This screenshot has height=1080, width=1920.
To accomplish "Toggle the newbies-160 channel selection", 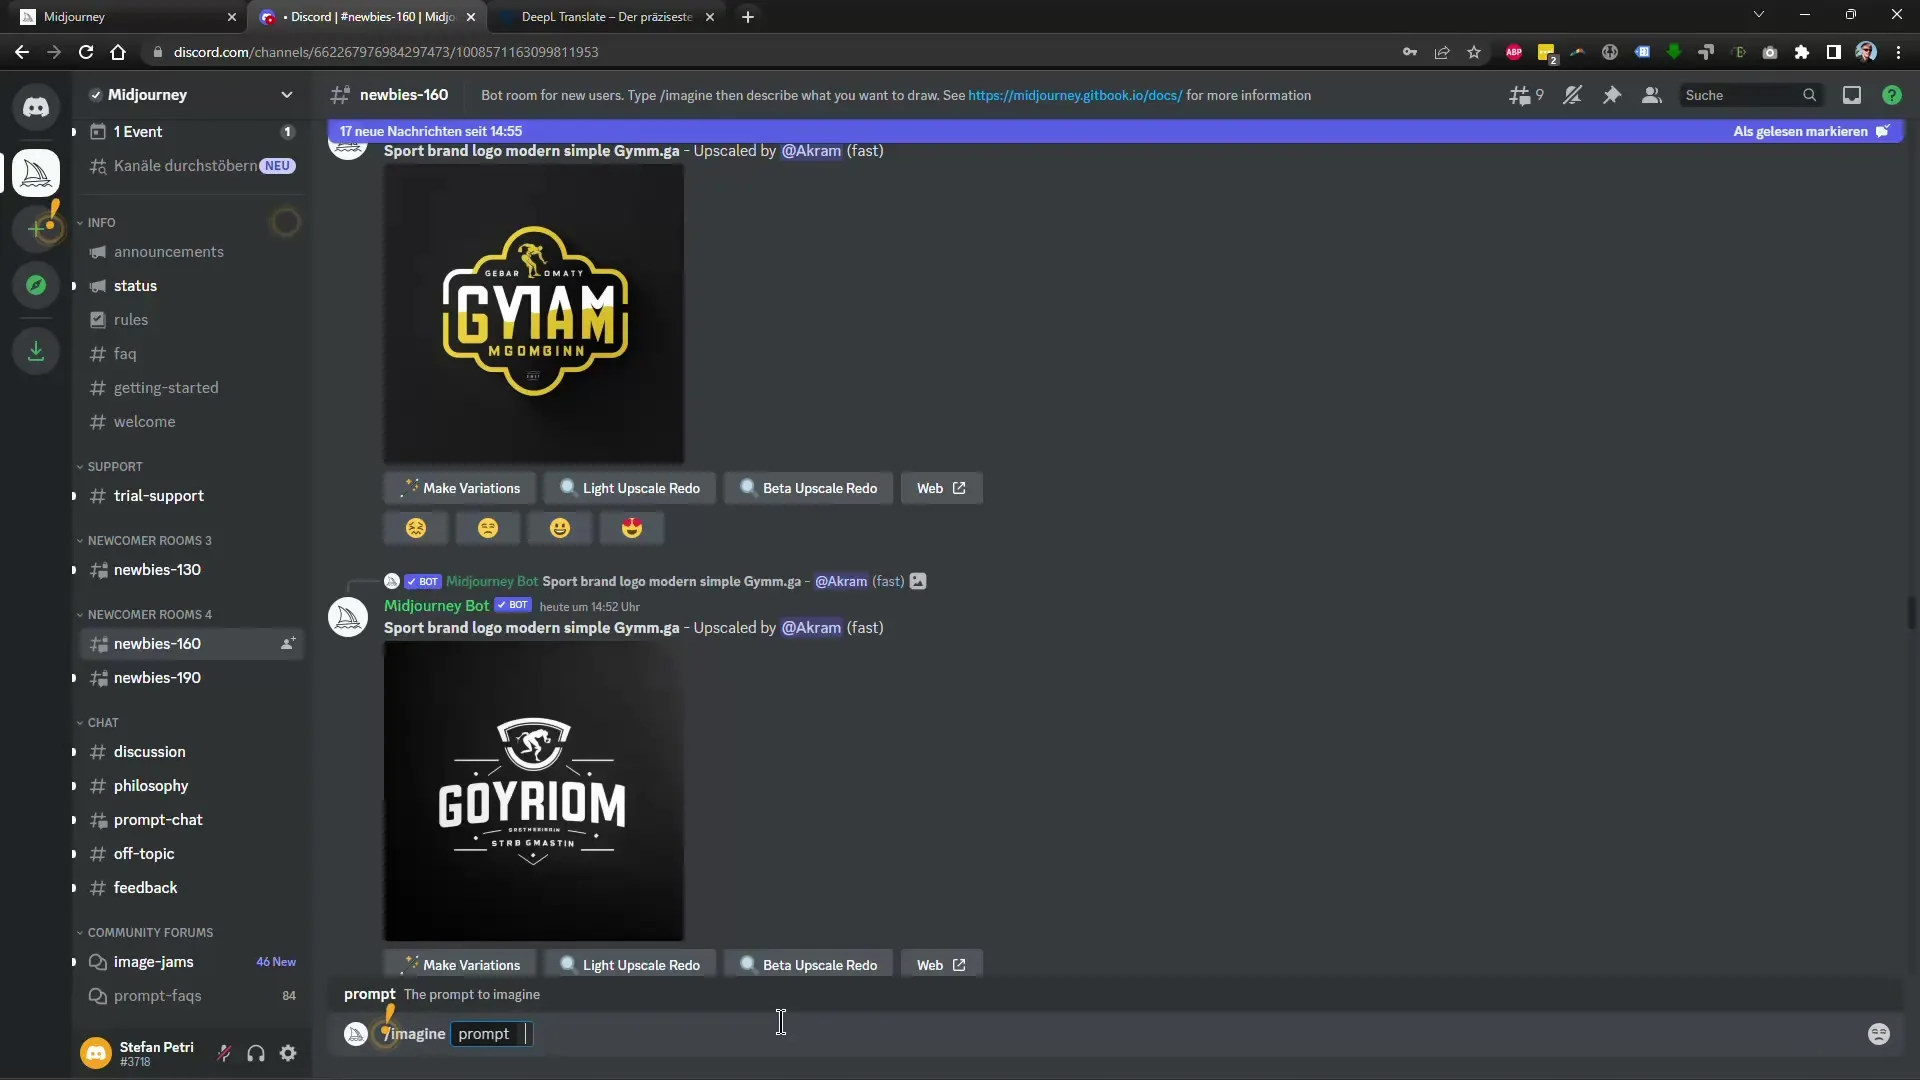I will coord(158,644).
